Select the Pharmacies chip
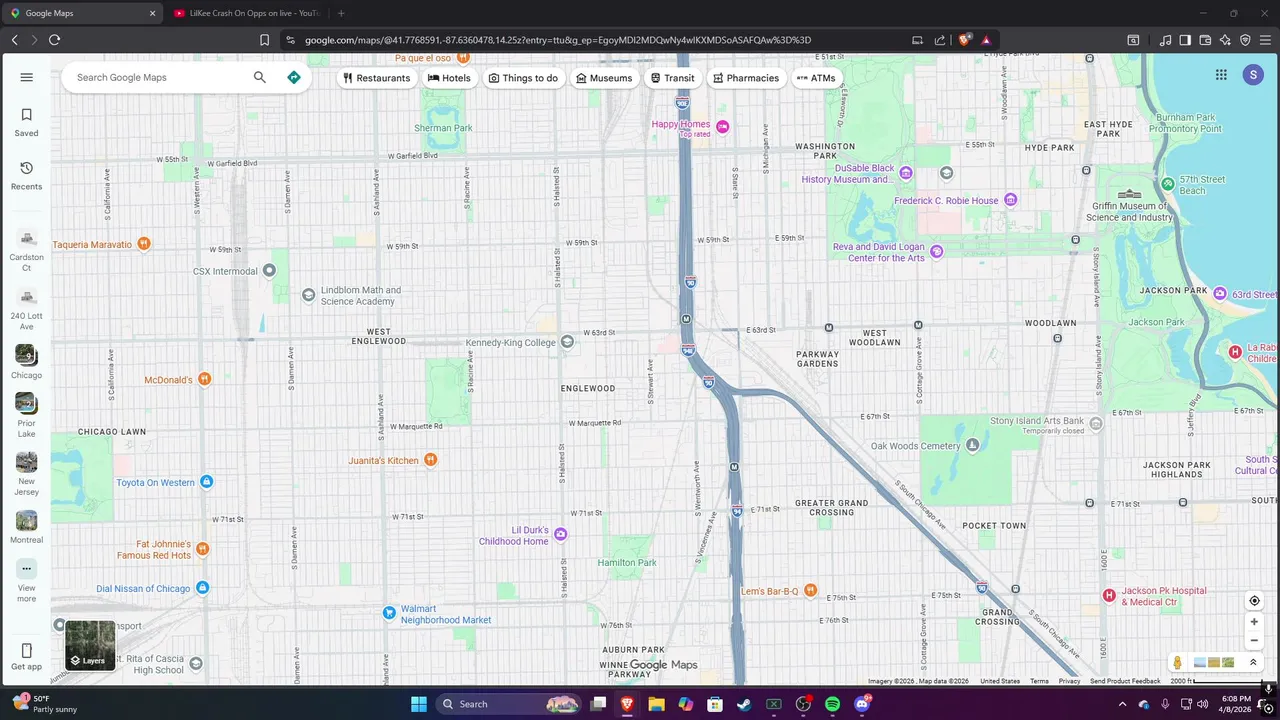The height and width of the screenshot is (720, 1280). (x=746, y=78)
